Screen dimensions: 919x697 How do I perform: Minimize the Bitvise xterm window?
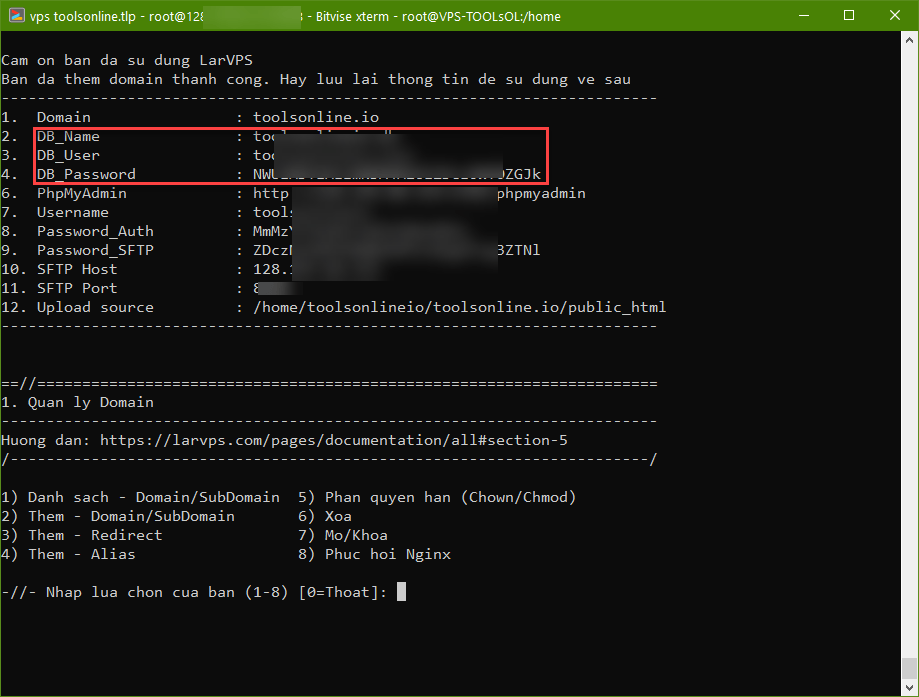[804, 16]
